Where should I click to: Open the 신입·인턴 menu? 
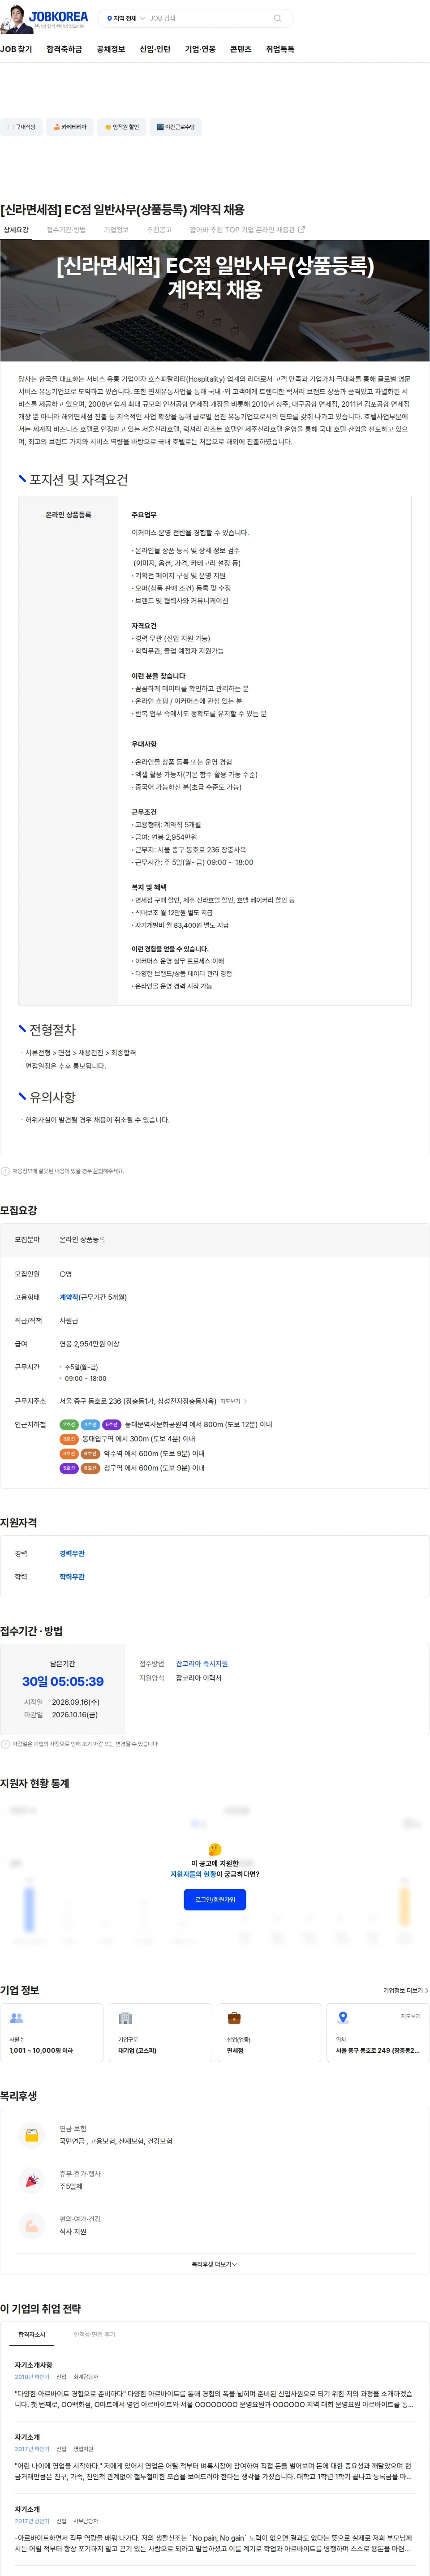[155, 49]
